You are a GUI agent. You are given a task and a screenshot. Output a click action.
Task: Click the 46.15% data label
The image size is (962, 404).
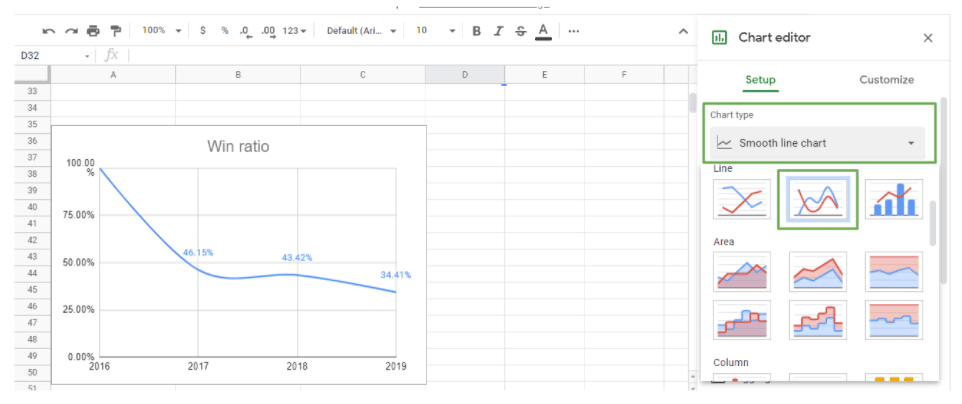pyautogui.click(x=198, y=252)
